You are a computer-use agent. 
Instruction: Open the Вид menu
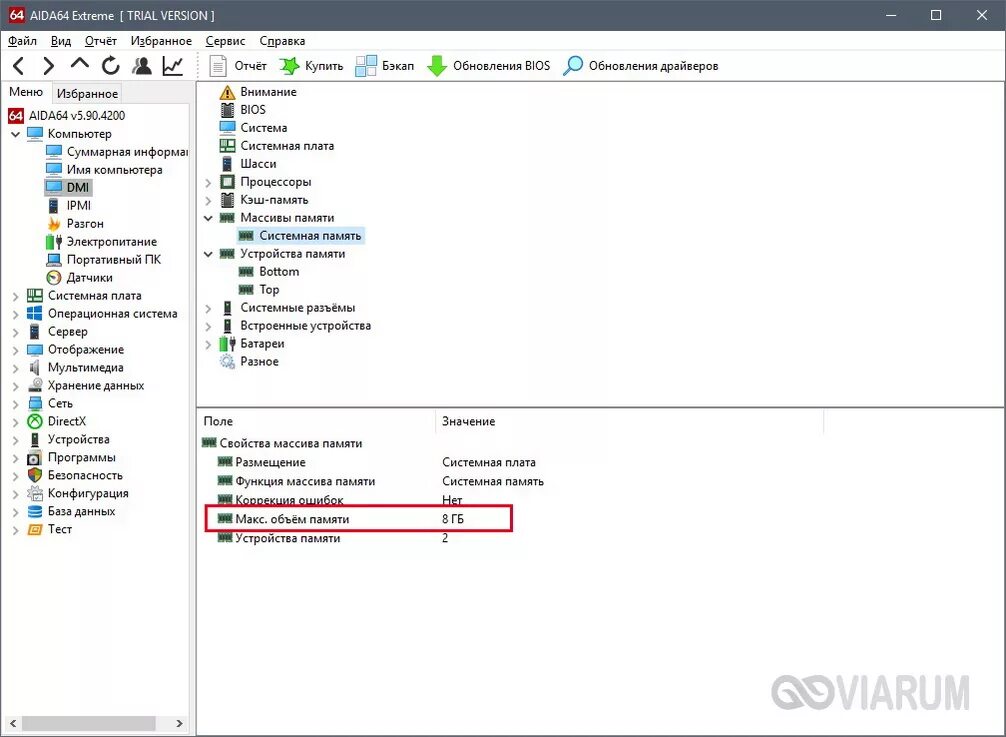point(60,41)
